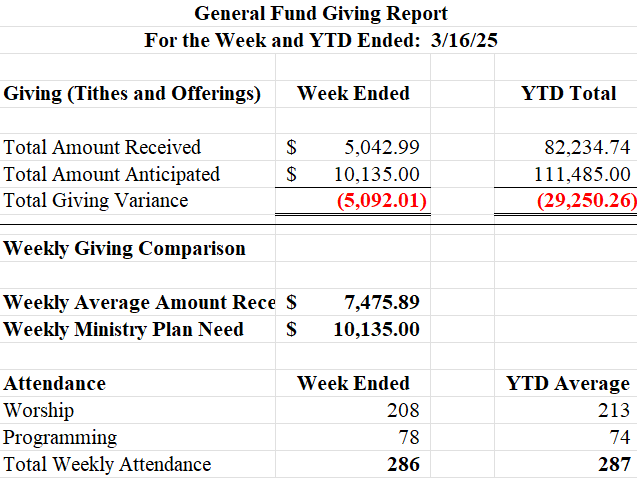Click the Total Giving Variance label

coord(96,200)
